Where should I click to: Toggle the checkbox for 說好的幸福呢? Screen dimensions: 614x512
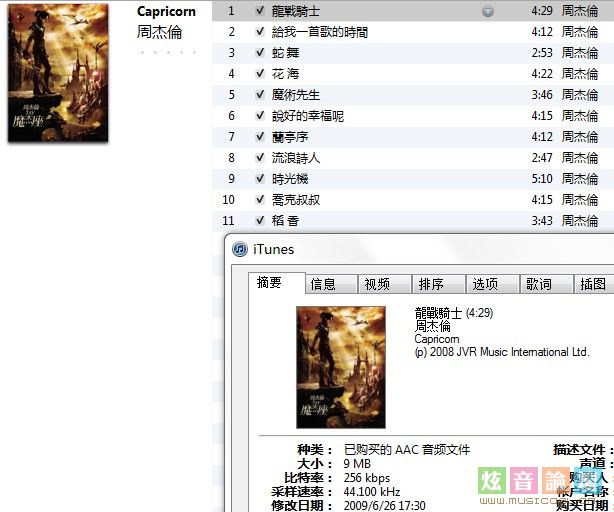(260, 115)
